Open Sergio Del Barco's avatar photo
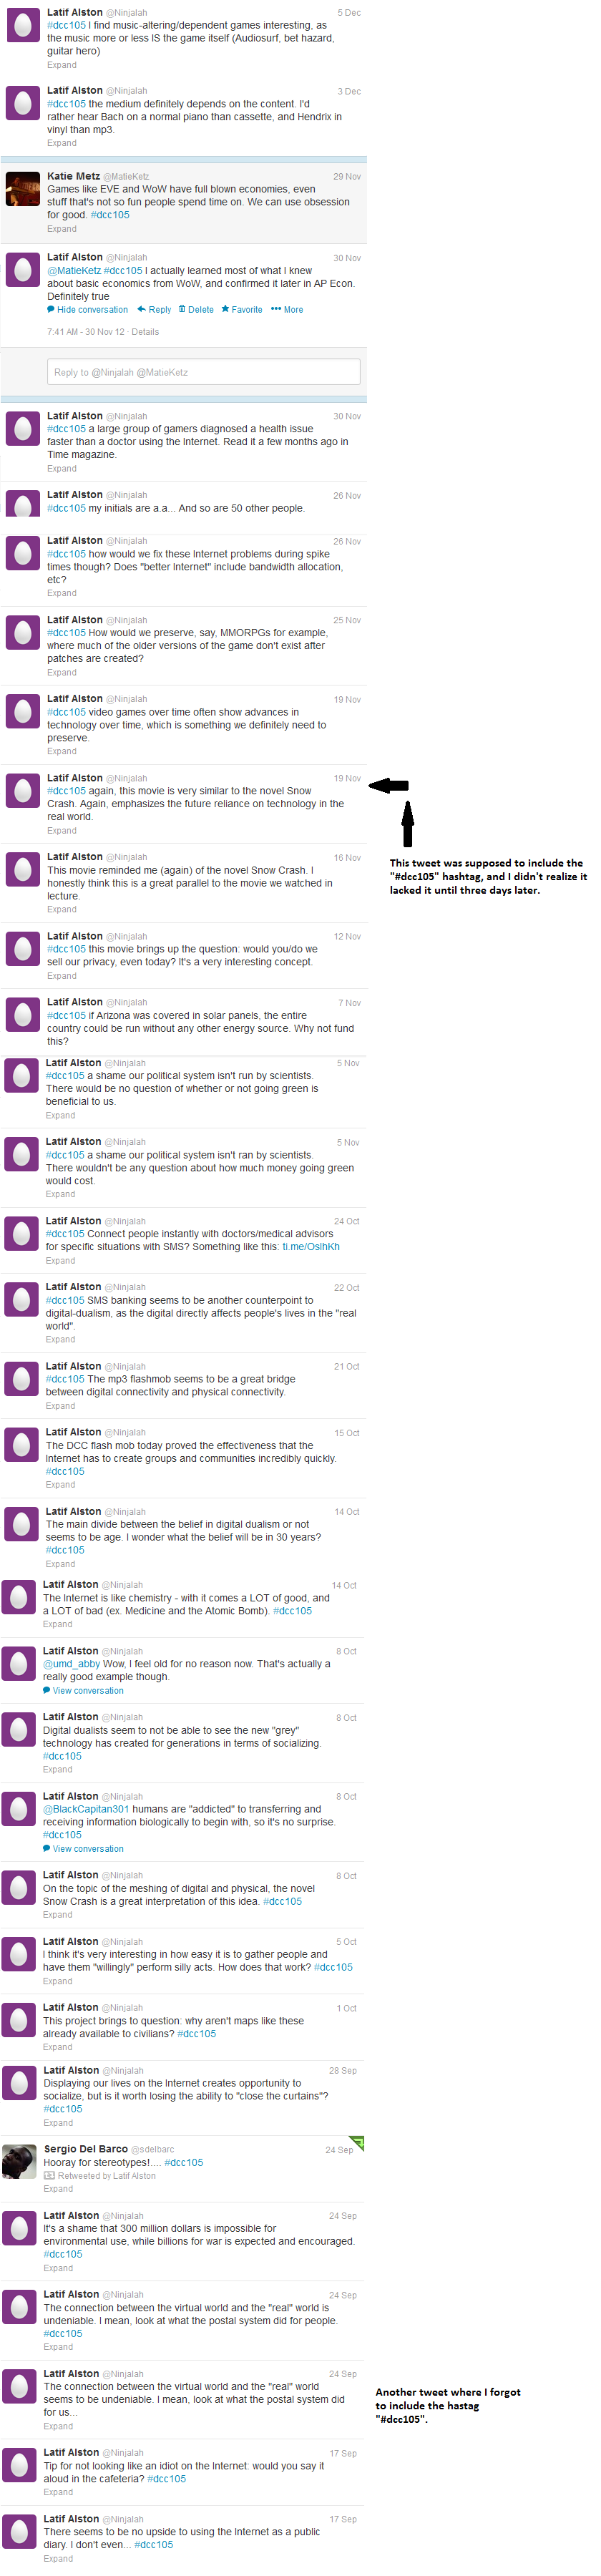Image resolution: width=601 pixels, height=2576 pixels. click(20, 2162)
